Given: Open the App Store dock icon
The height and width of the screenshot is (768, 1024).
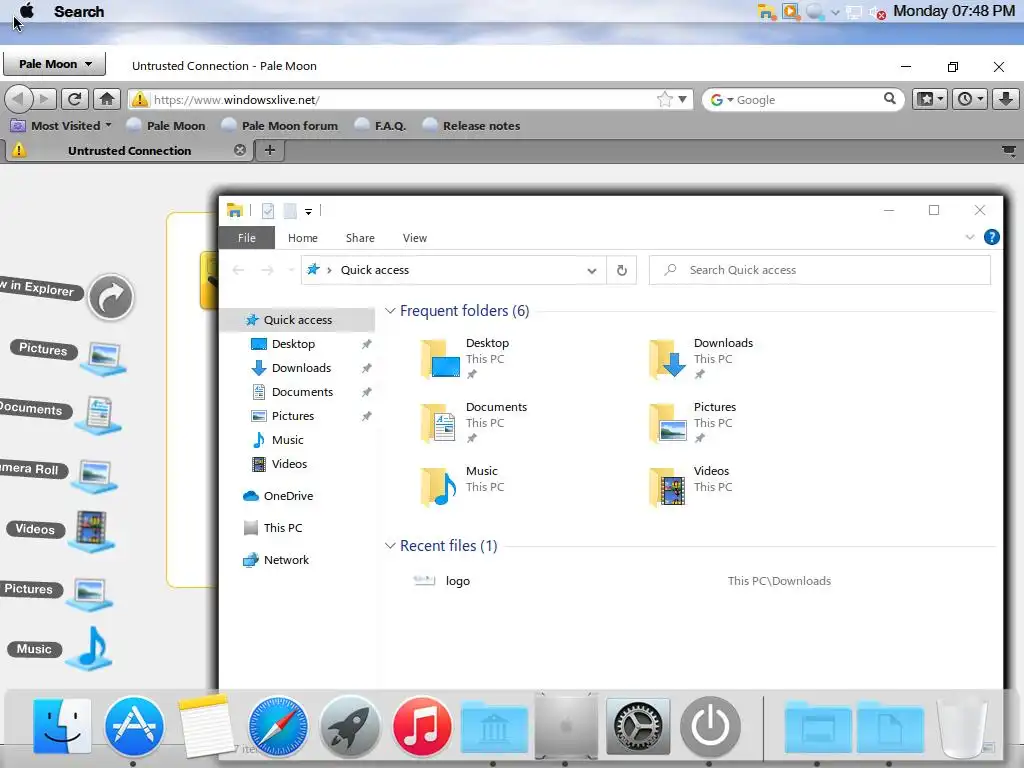Looking at the screenshot, I should point(134,726).
